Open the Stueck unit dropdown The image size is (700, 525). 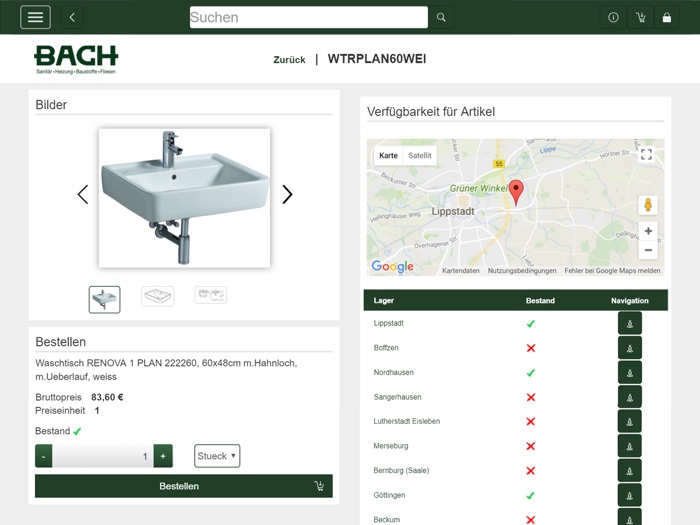(x=217, y=456)
